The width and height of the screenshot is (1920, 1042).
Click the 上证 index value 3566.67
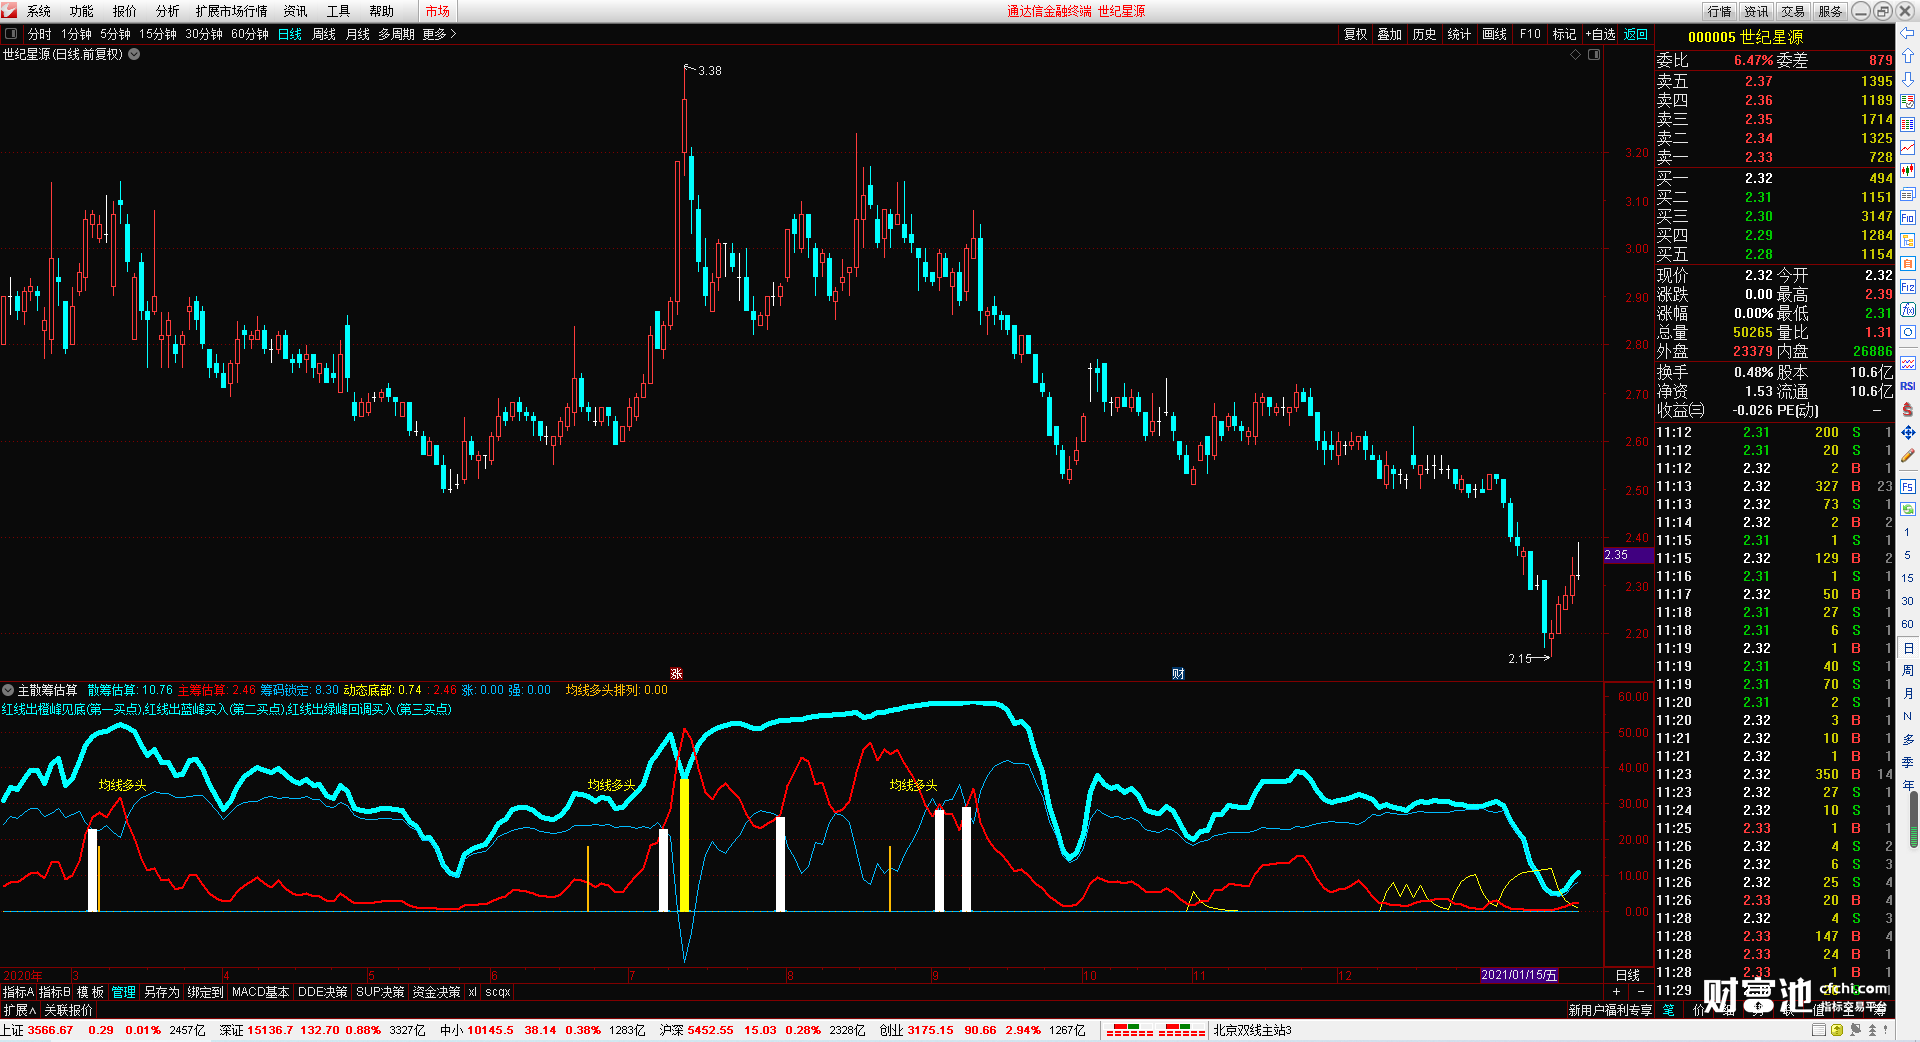point(50,1030)
